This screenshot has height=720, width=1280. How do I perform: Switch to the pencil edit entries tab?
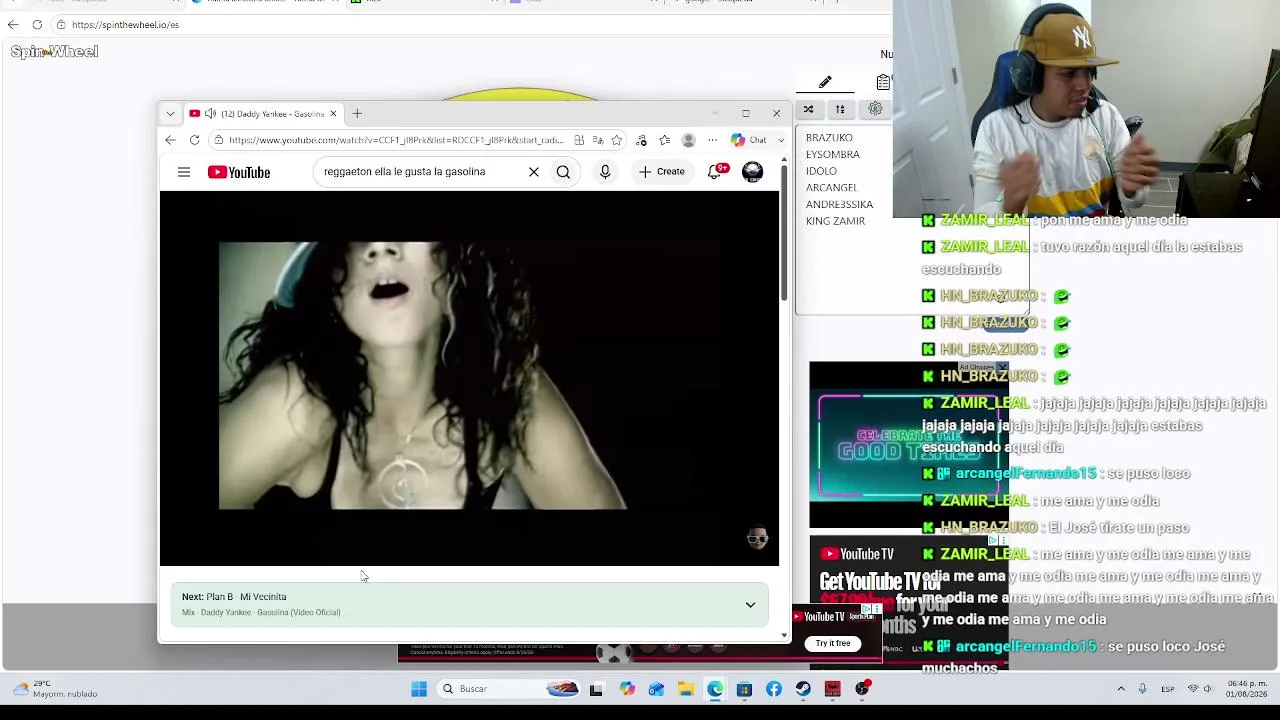[825, 82]
